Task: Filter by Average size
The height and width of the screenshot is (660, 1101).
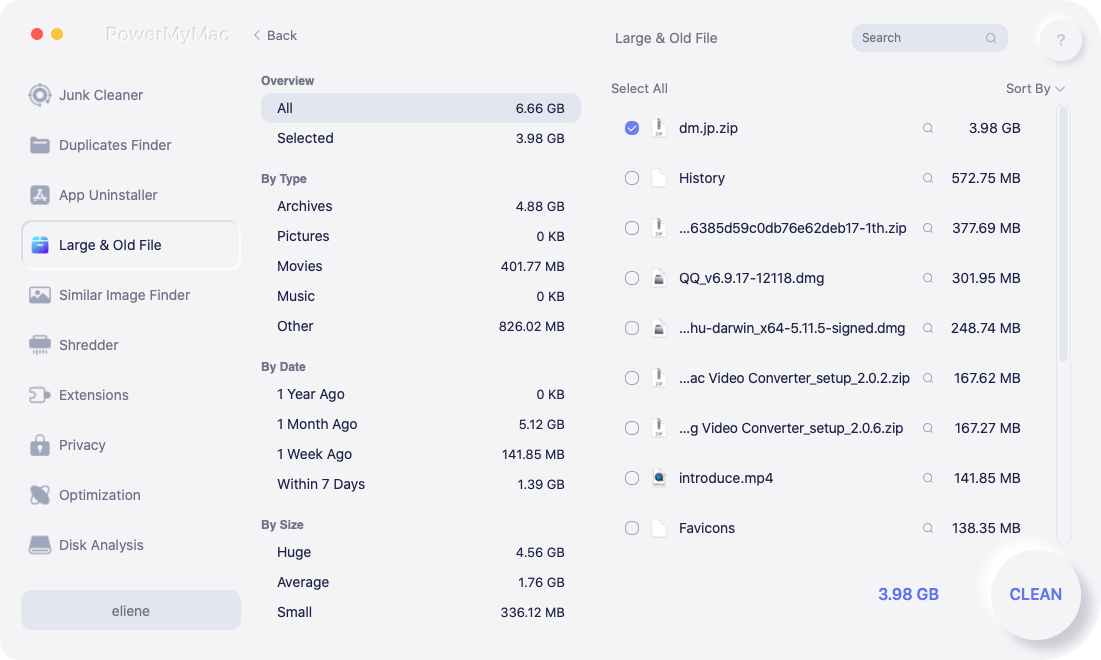Action: coord(421,582)
